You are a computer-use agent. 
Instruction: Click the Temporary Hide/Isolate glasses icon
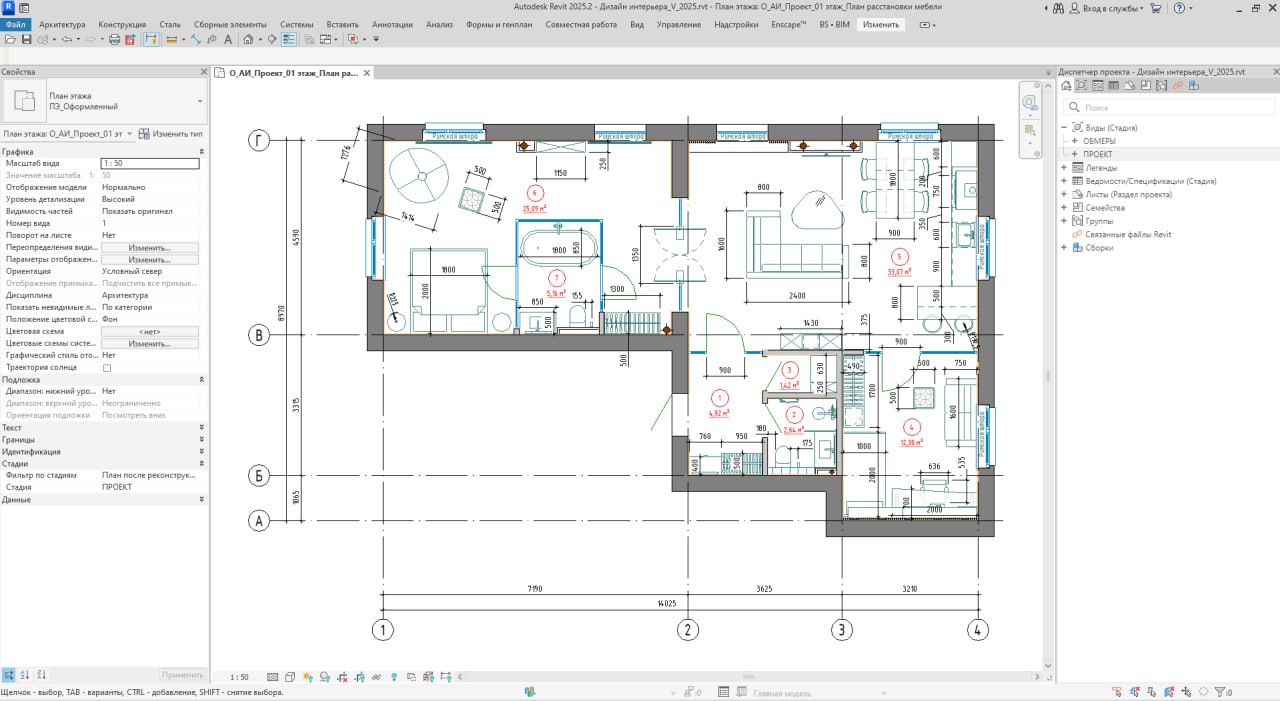pos(377,677)
